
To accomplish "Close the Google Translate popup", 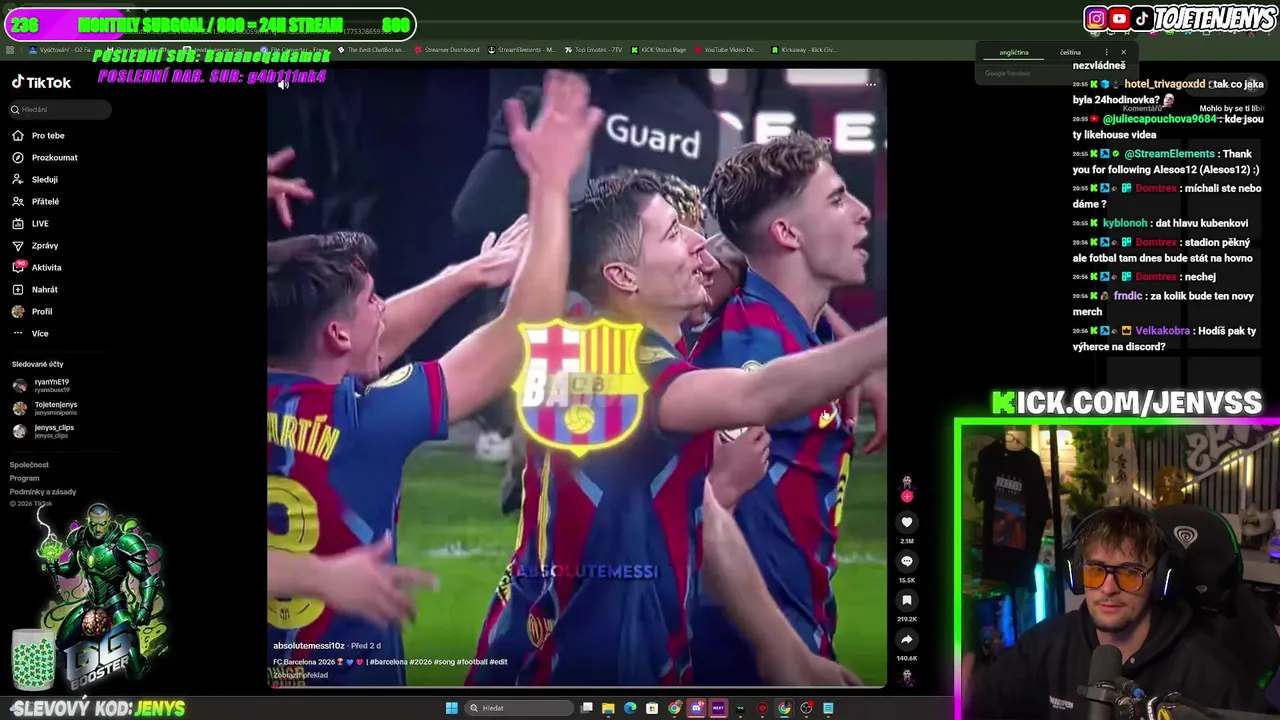I will click(1123, 52).
